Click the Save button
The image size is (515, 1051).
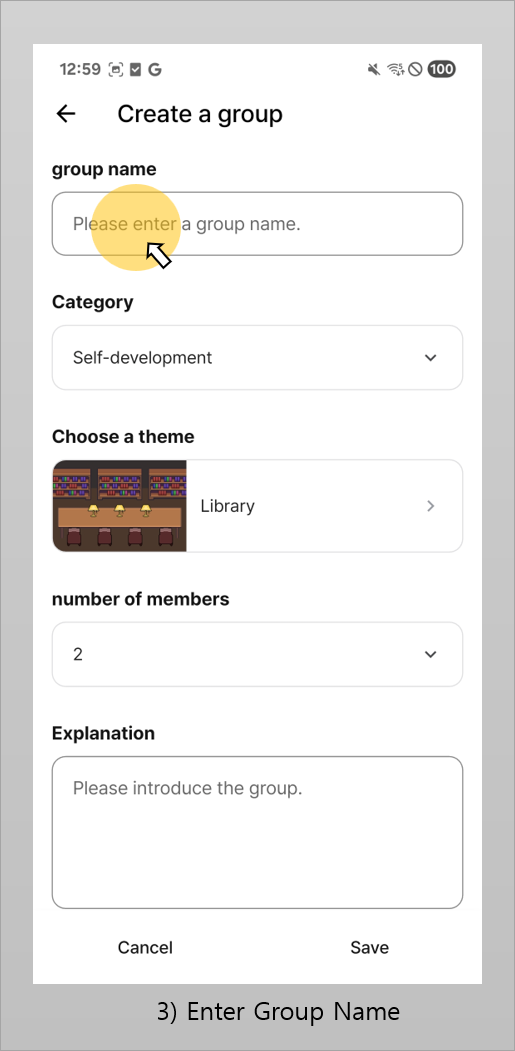(x=369, y=947)
